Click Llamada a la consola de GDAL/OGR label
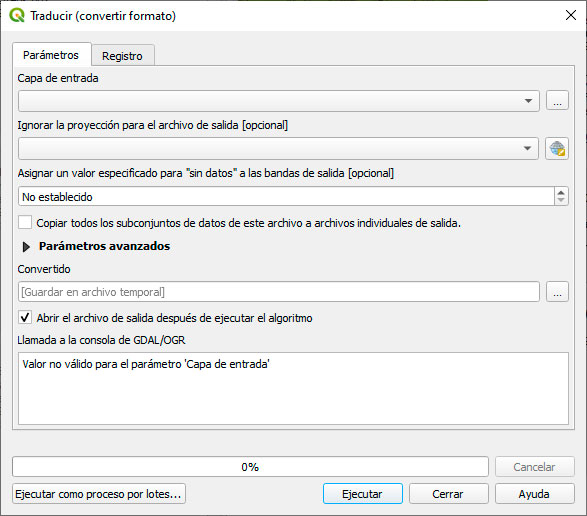 tap(101, 340)
